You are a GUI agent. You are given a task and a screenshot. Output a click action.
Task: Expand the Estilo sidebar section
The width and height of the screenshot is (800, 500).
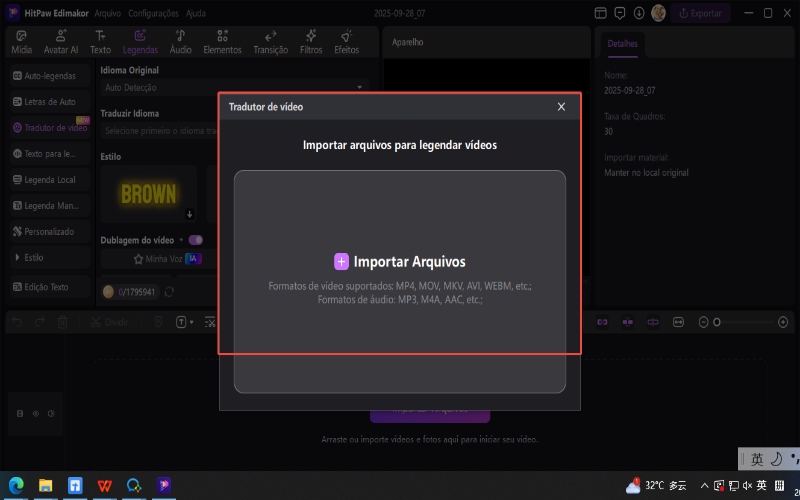click(50, 258)
